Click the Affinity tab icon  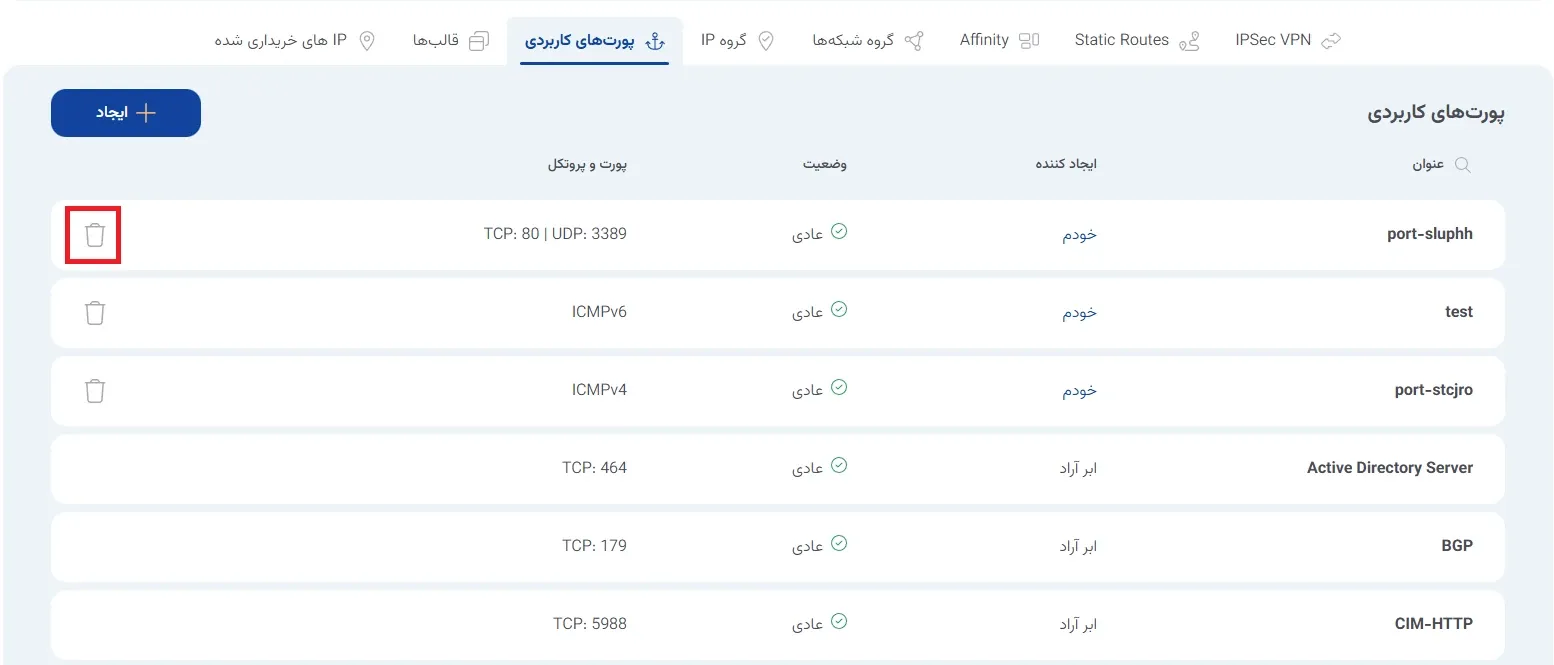(1029, 41)
